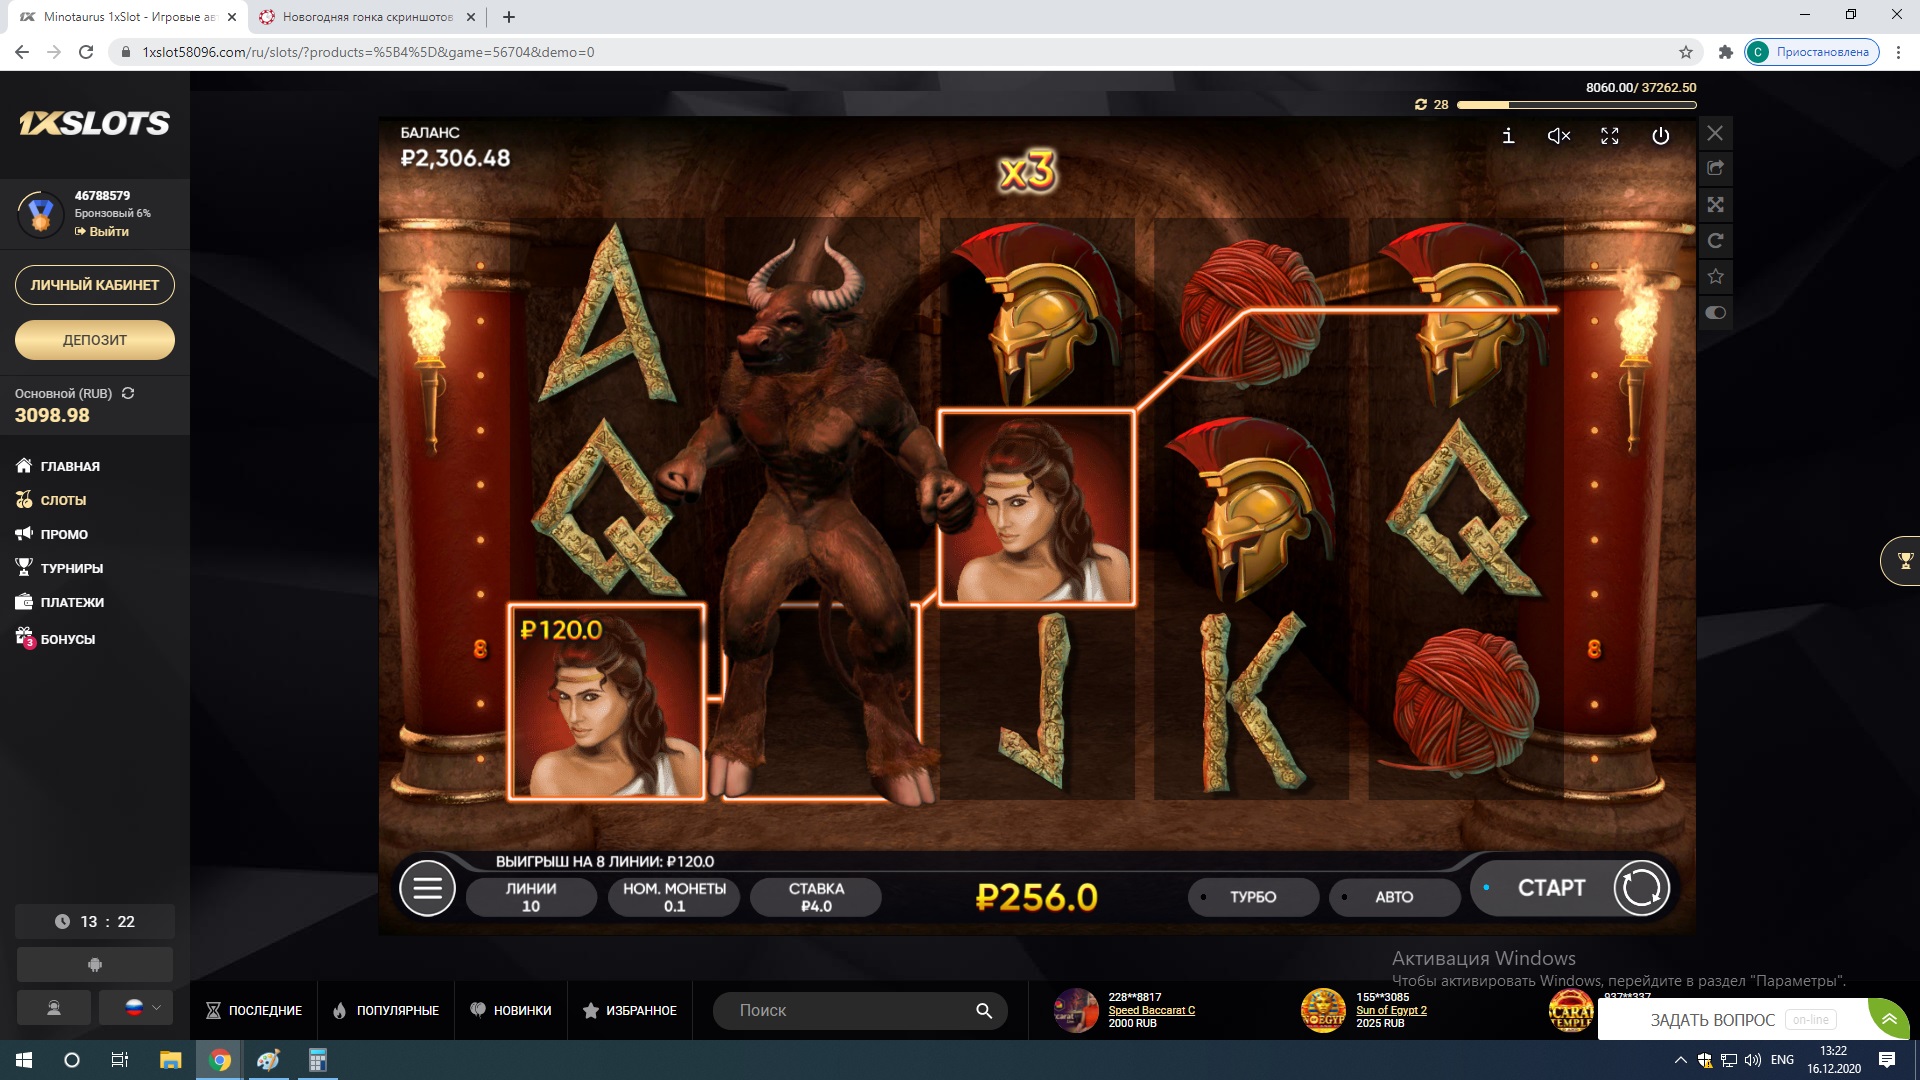This screenshot has width=1920, height=1080.
Task: Click the Поиск search field
Action: [850, 1011]
